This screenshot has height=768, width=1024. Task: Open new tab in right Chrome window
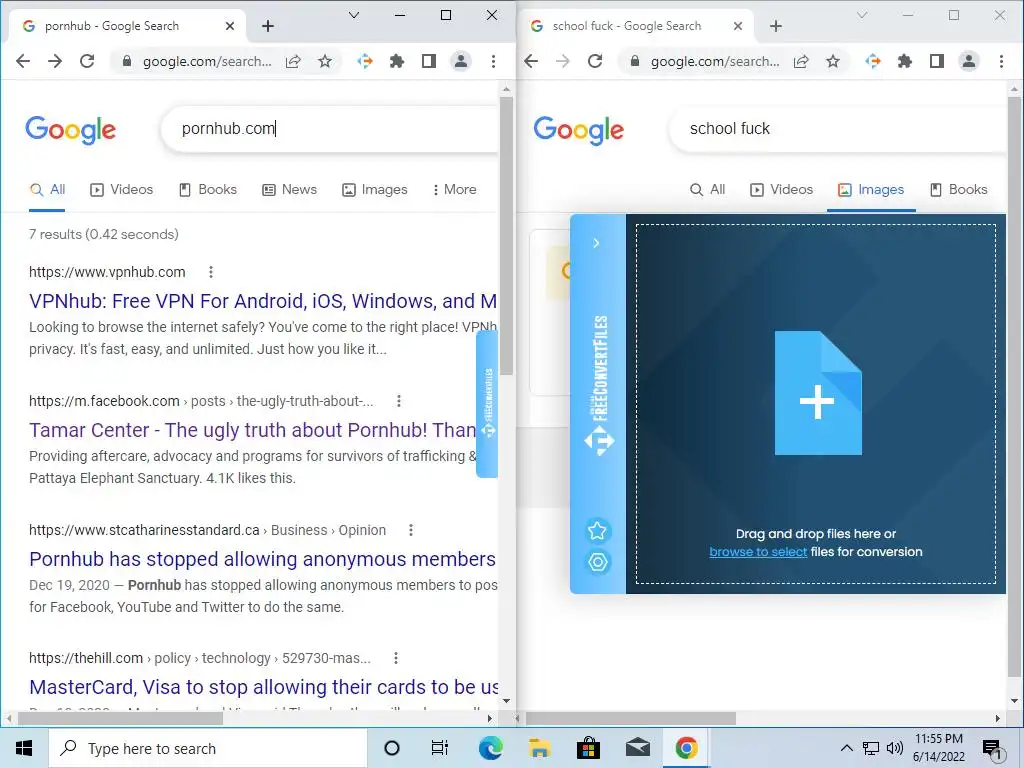pyautogui.click(x=776, y=26)
